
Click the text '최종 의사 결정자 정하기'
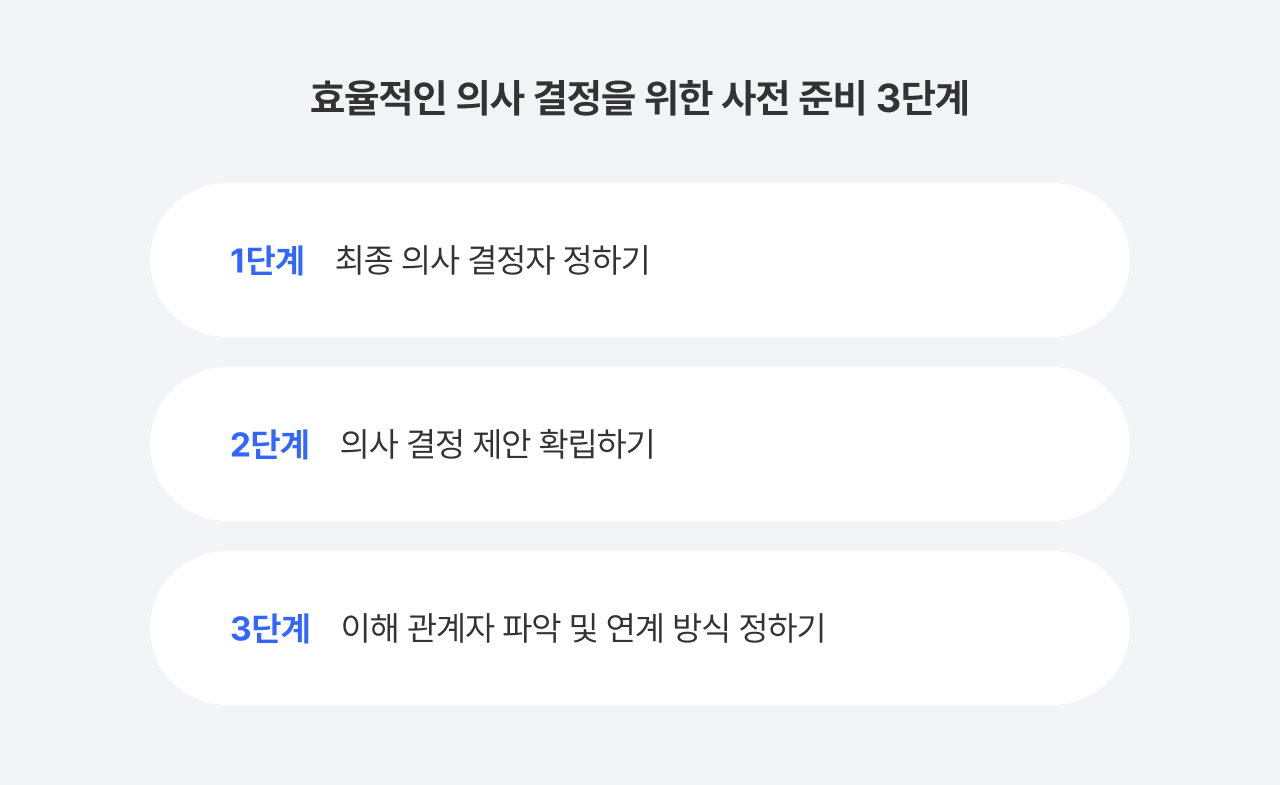tap(493, 260)
